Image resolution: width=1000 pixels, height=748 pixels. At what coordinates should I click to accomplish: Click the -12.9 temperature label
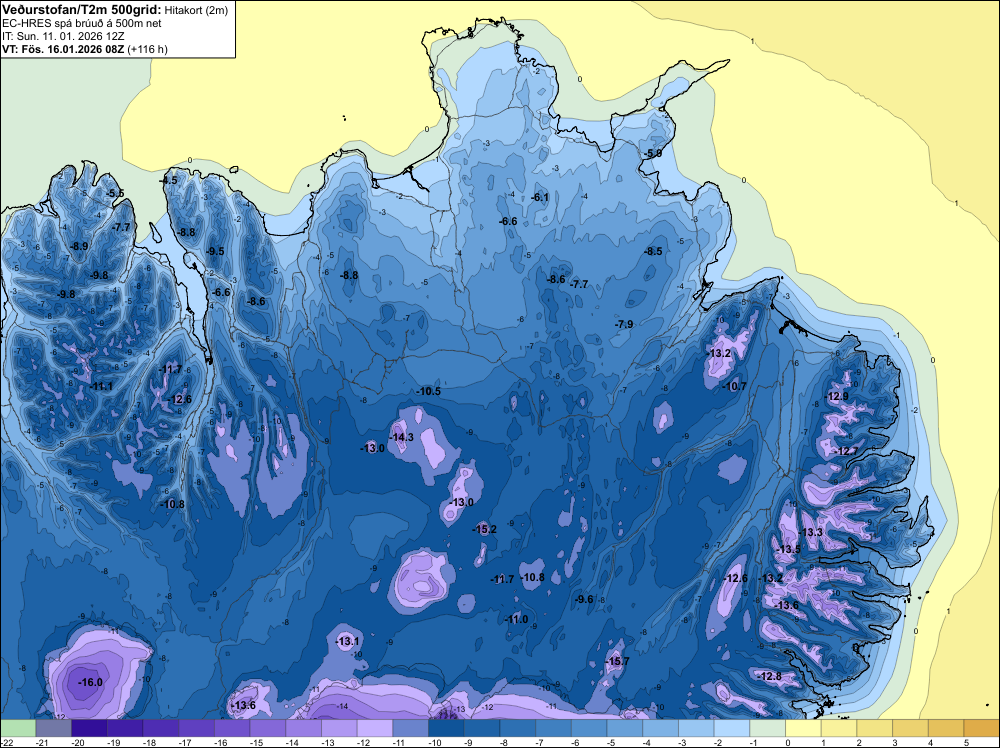(836, 397)
